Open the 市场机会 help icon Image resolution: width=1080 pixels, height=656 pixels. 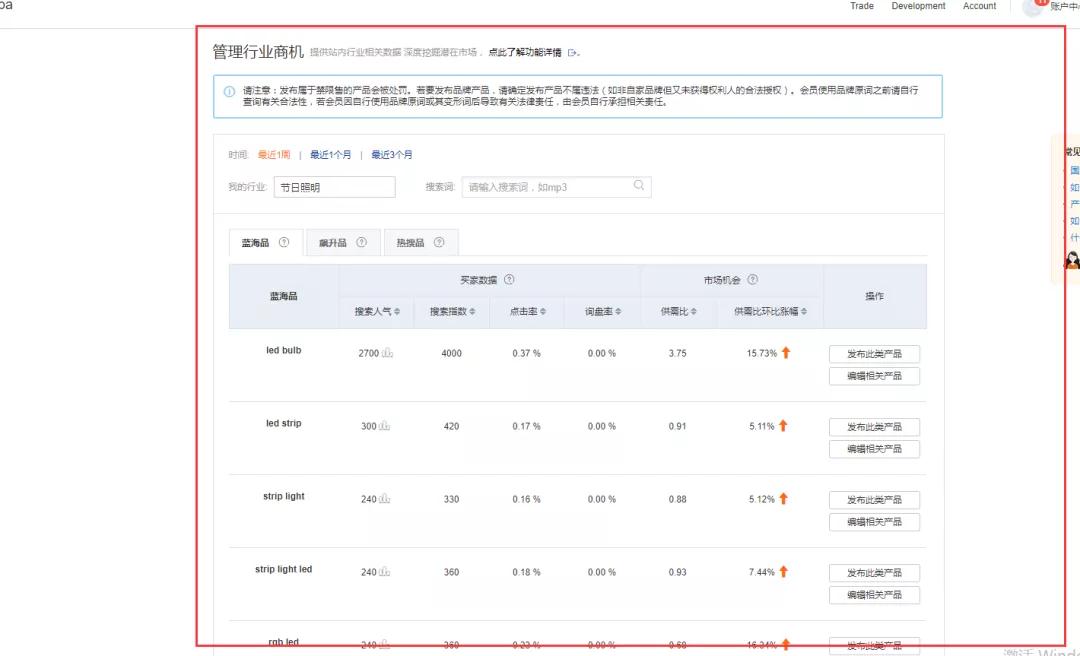(752, 278)
